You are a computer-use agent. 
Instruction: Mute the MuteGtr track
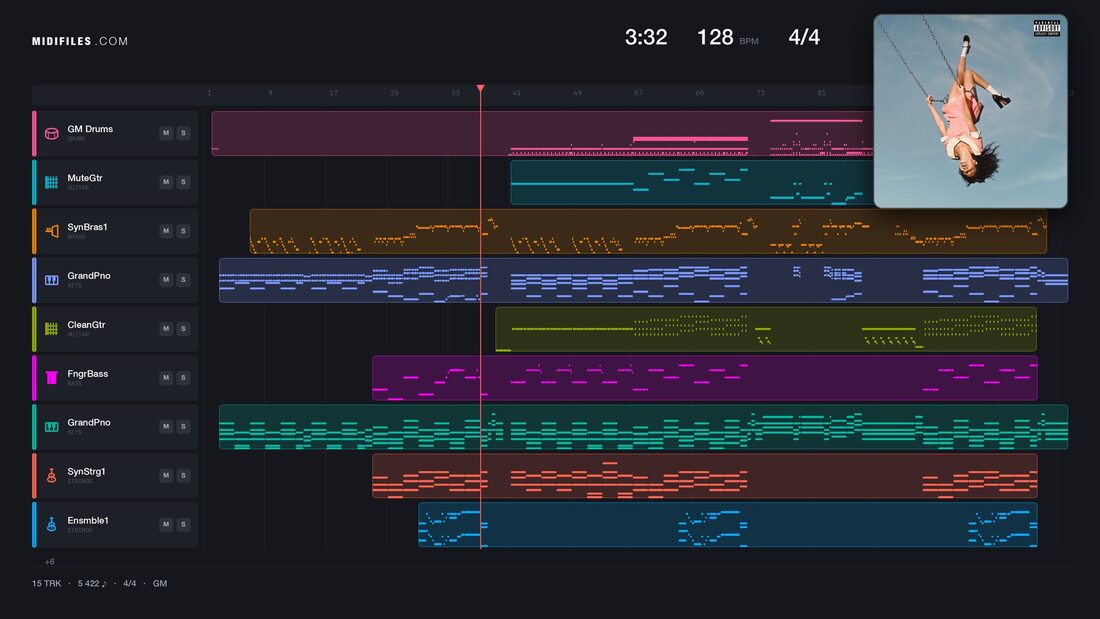click(x=166, y=182)
